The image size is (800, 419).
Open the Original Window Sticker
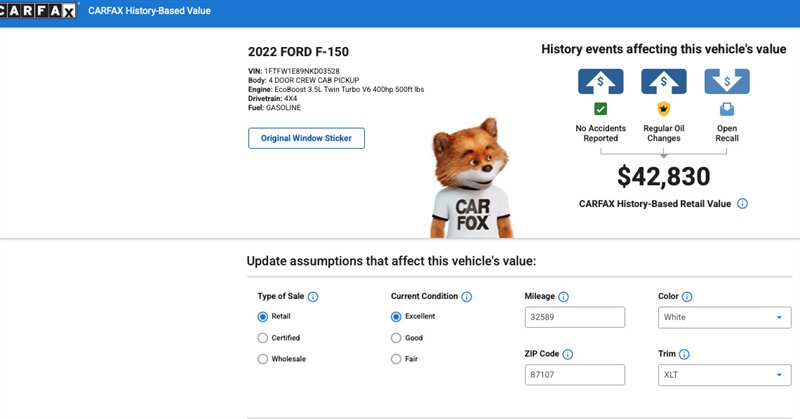pos(306,138)
